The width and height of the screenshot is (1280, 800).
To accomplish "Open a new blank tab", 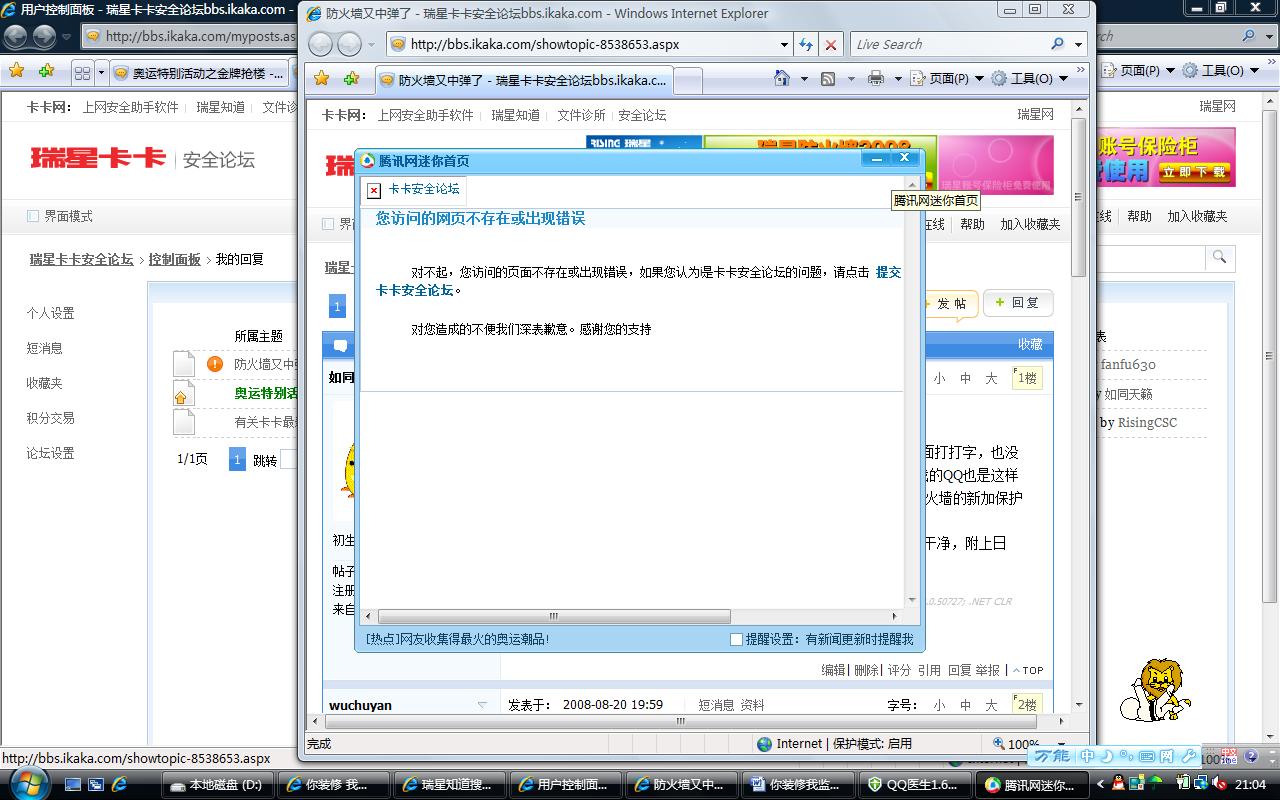I will (688, 80).
